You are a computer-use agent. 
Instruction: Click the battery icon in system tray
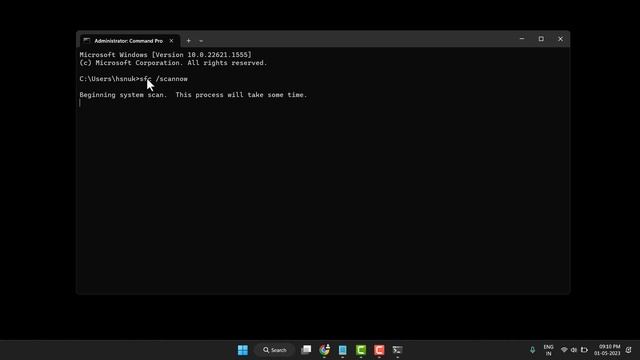pyautogui.click(x=584, y=350)
